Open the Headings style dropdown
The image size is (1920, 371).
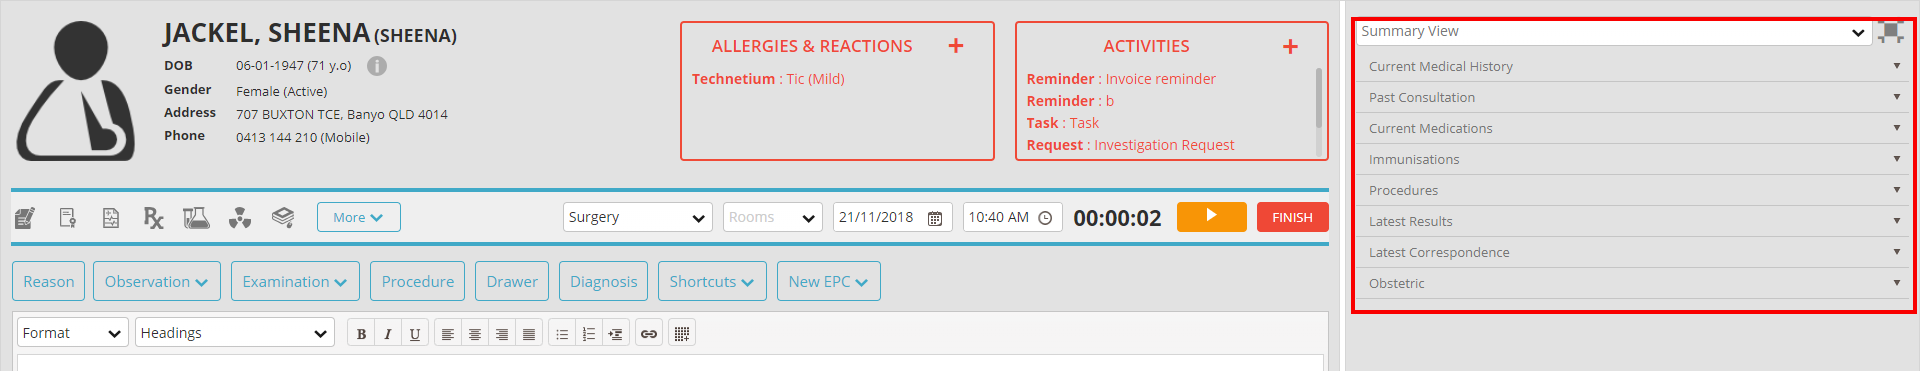tap(235, 333)
